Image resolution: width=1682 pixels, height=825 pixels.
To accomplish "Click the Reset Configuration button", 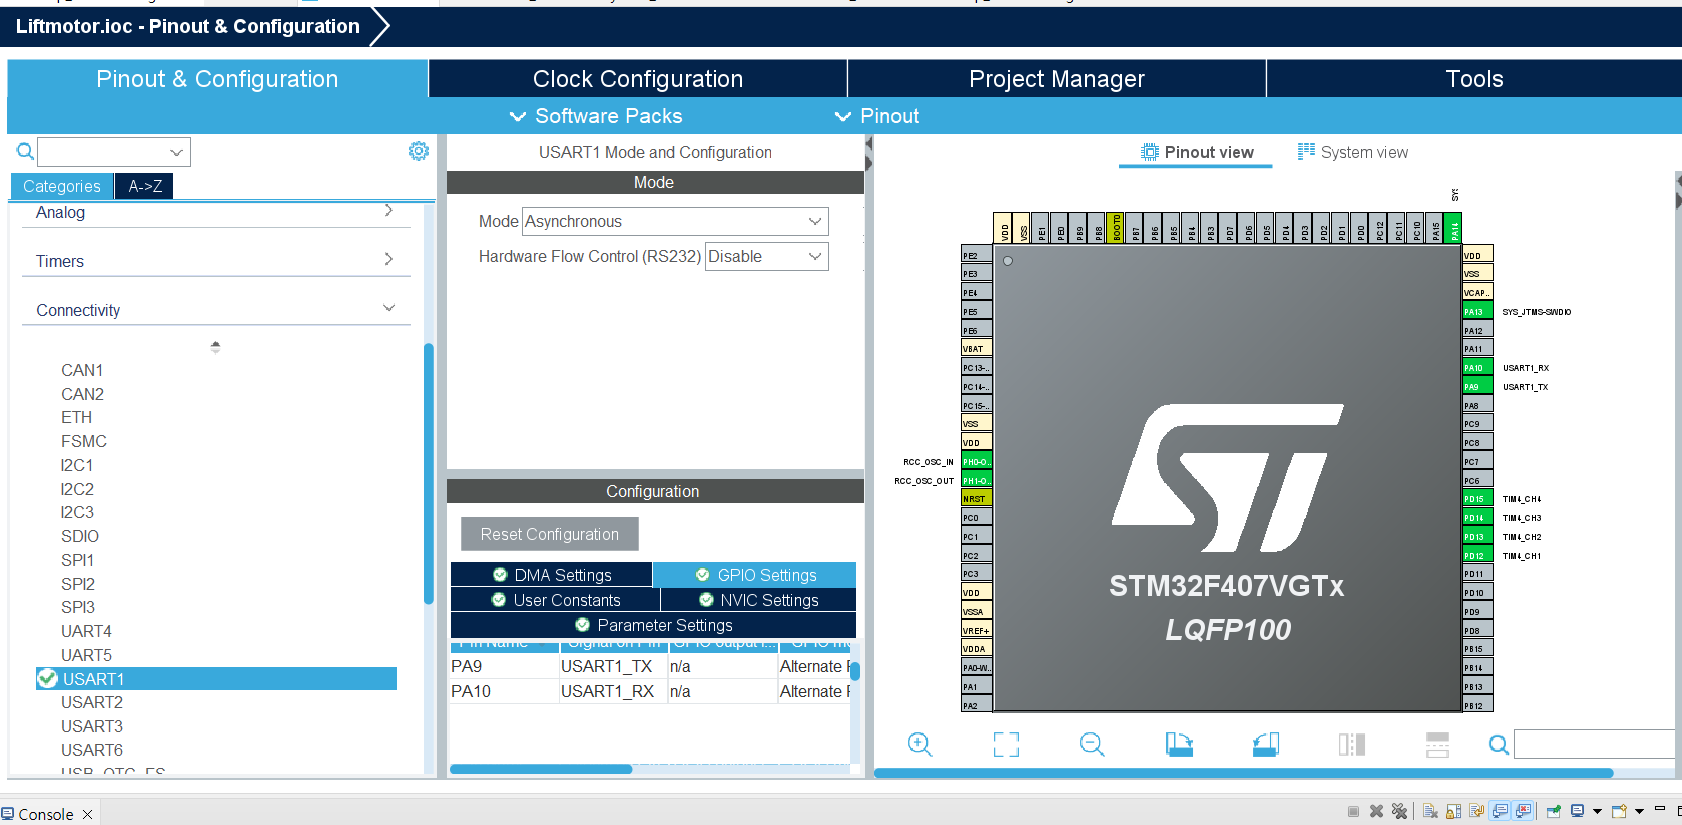I will coord(550,534).
